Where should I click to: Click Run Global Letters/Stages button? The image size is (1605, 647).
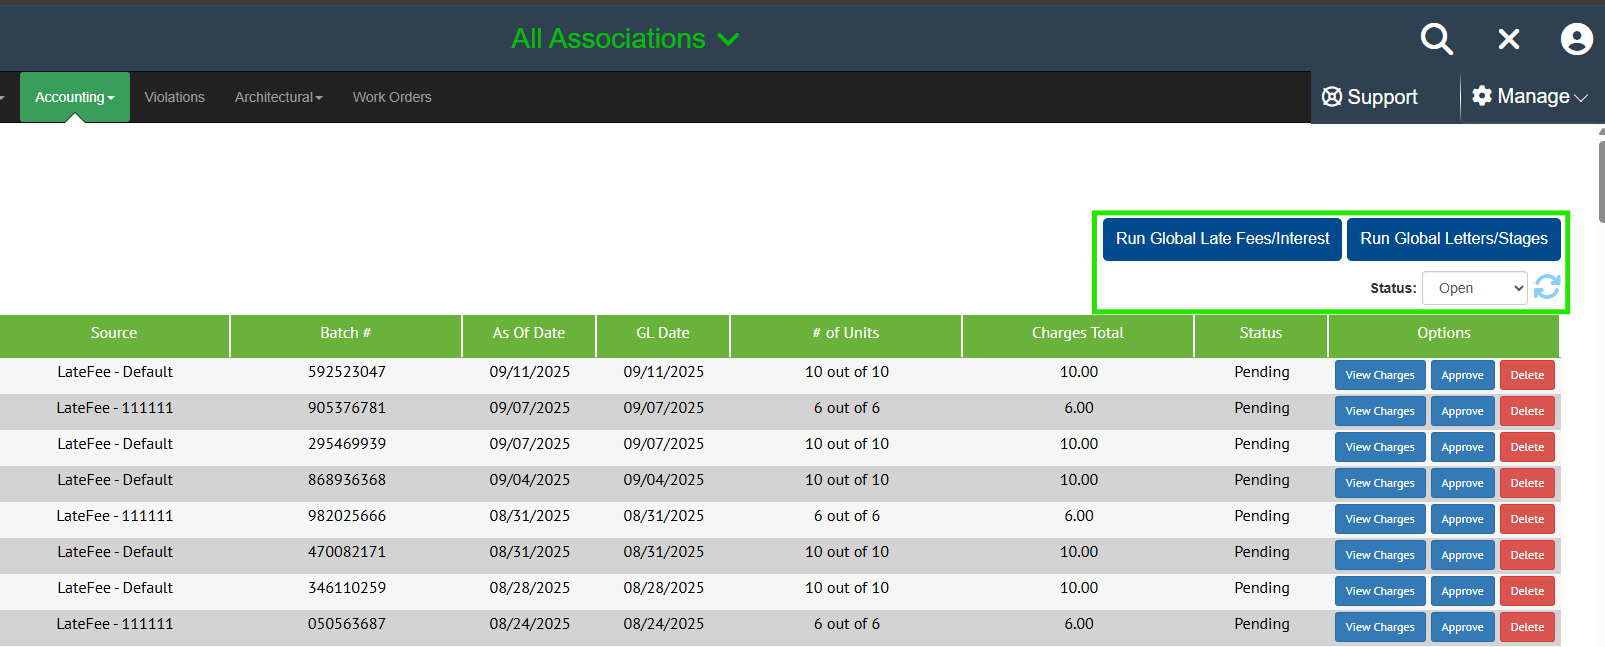1453,239
